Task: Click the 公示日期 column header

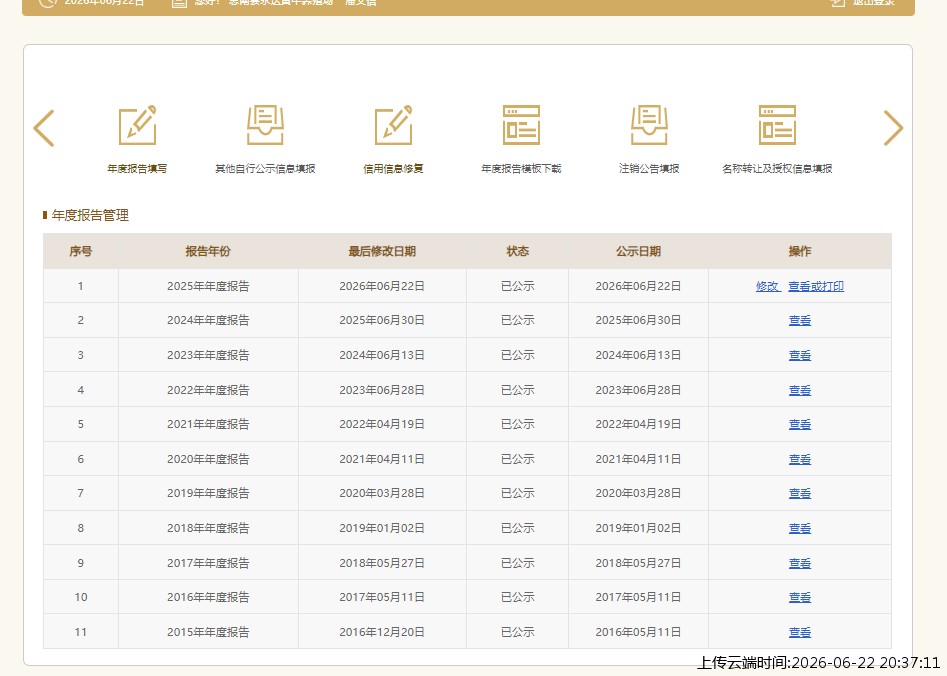Action: pos(638,251)
